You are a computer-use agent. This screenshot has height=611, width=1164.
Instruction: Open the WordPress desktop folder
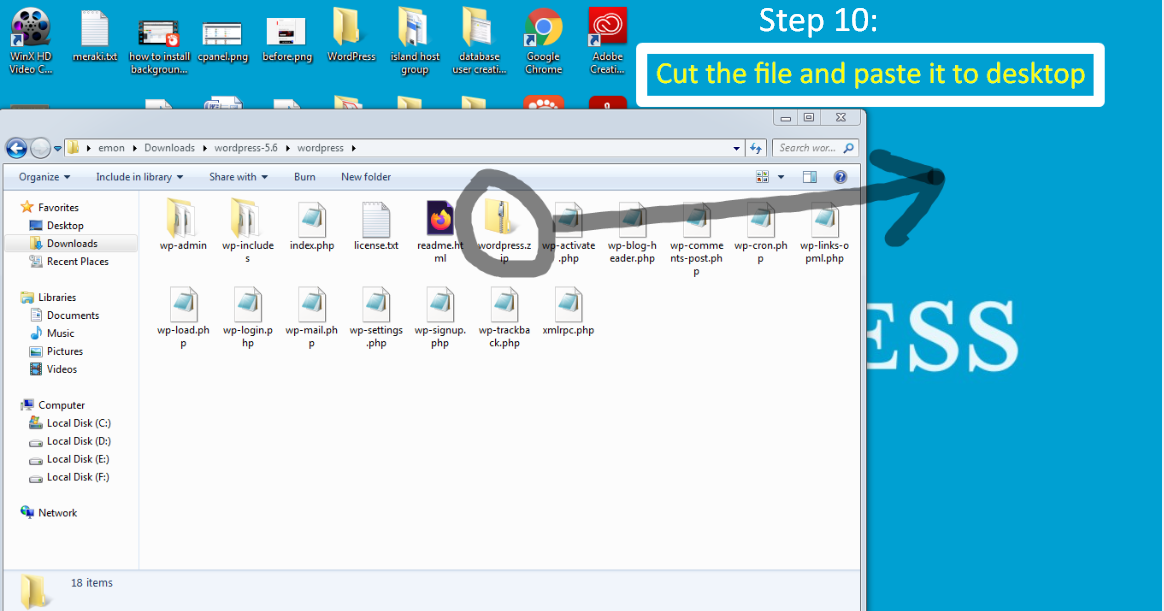coord(351,35)
